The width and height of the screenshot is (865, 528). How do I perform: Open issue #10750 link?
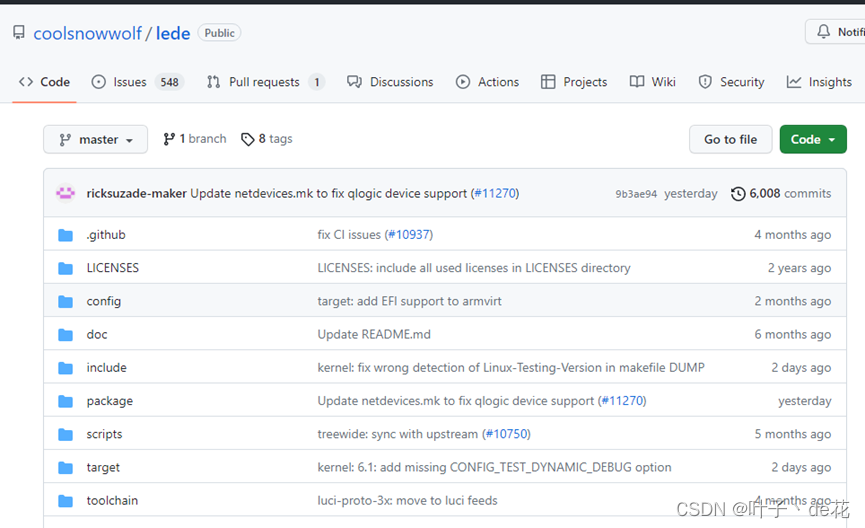pyautogui.click(x=506, y=434)
